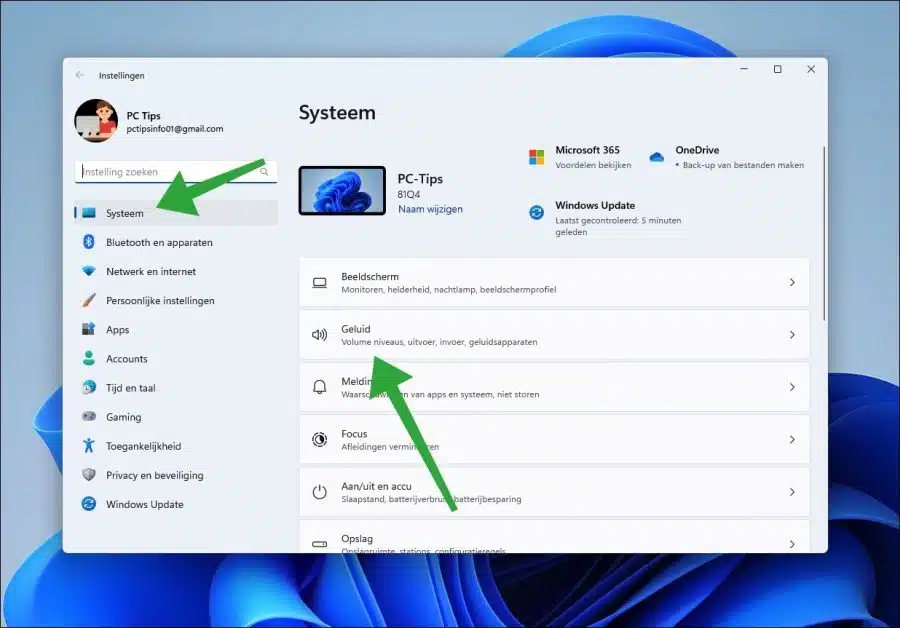Screen dimensions: 900x628
Task: Click the PC-Tips device wallpaper thumbnail
Action: (x=342, y=191)
